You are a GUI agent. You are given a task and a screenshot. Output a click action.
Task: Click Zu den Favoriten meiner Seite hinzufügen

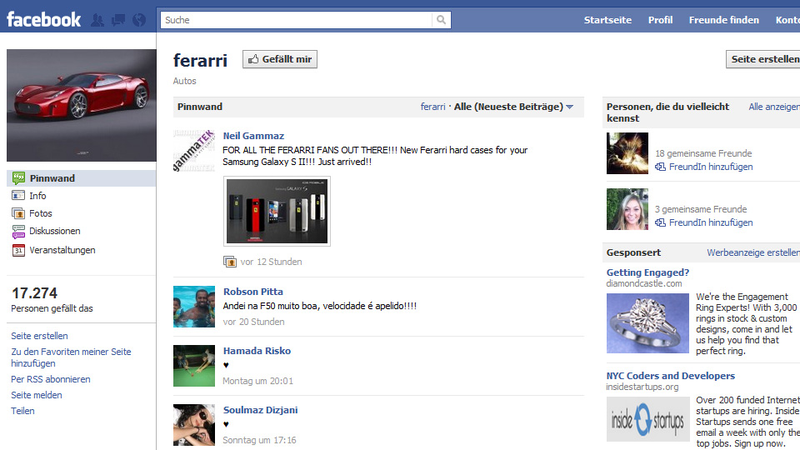point(71,357)
